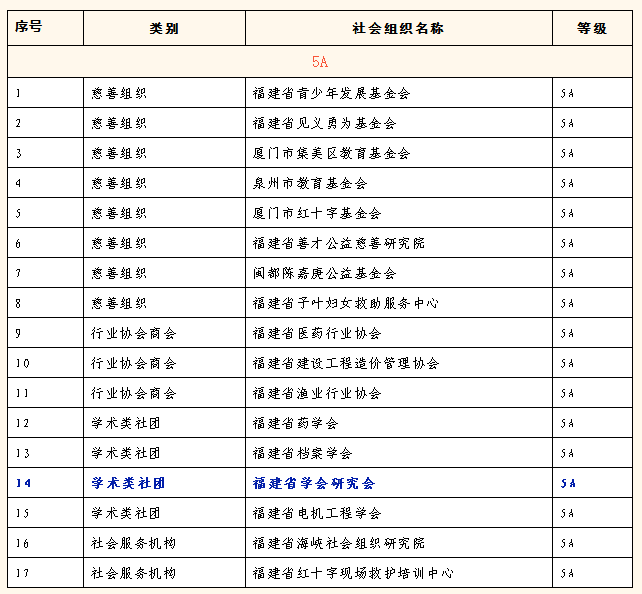Select 学术类社团 category in row 12
Image resolution: width=642 pixels, height=594 pixels.
tap(126, 423)
